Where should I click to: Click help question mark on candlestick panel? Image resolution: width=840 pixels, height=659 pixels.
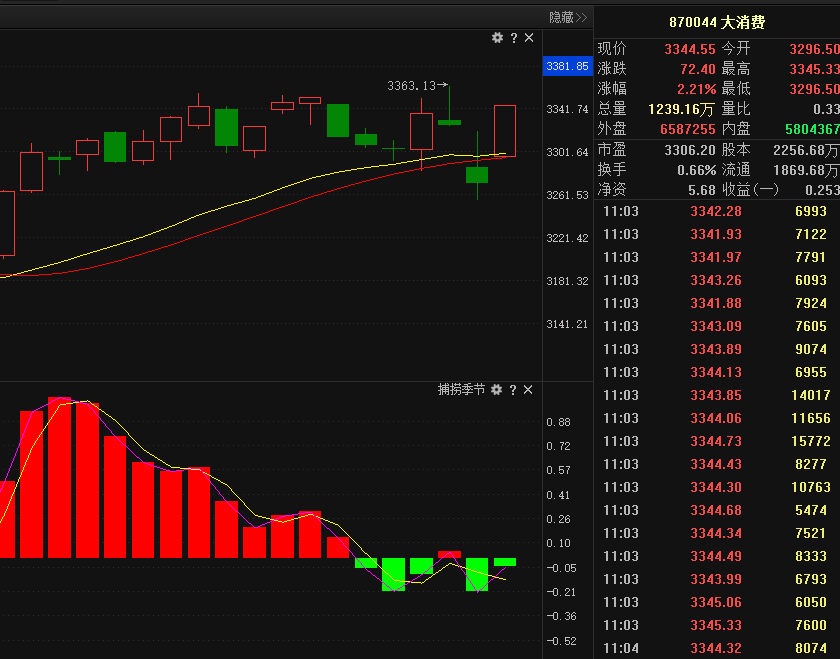514,38
